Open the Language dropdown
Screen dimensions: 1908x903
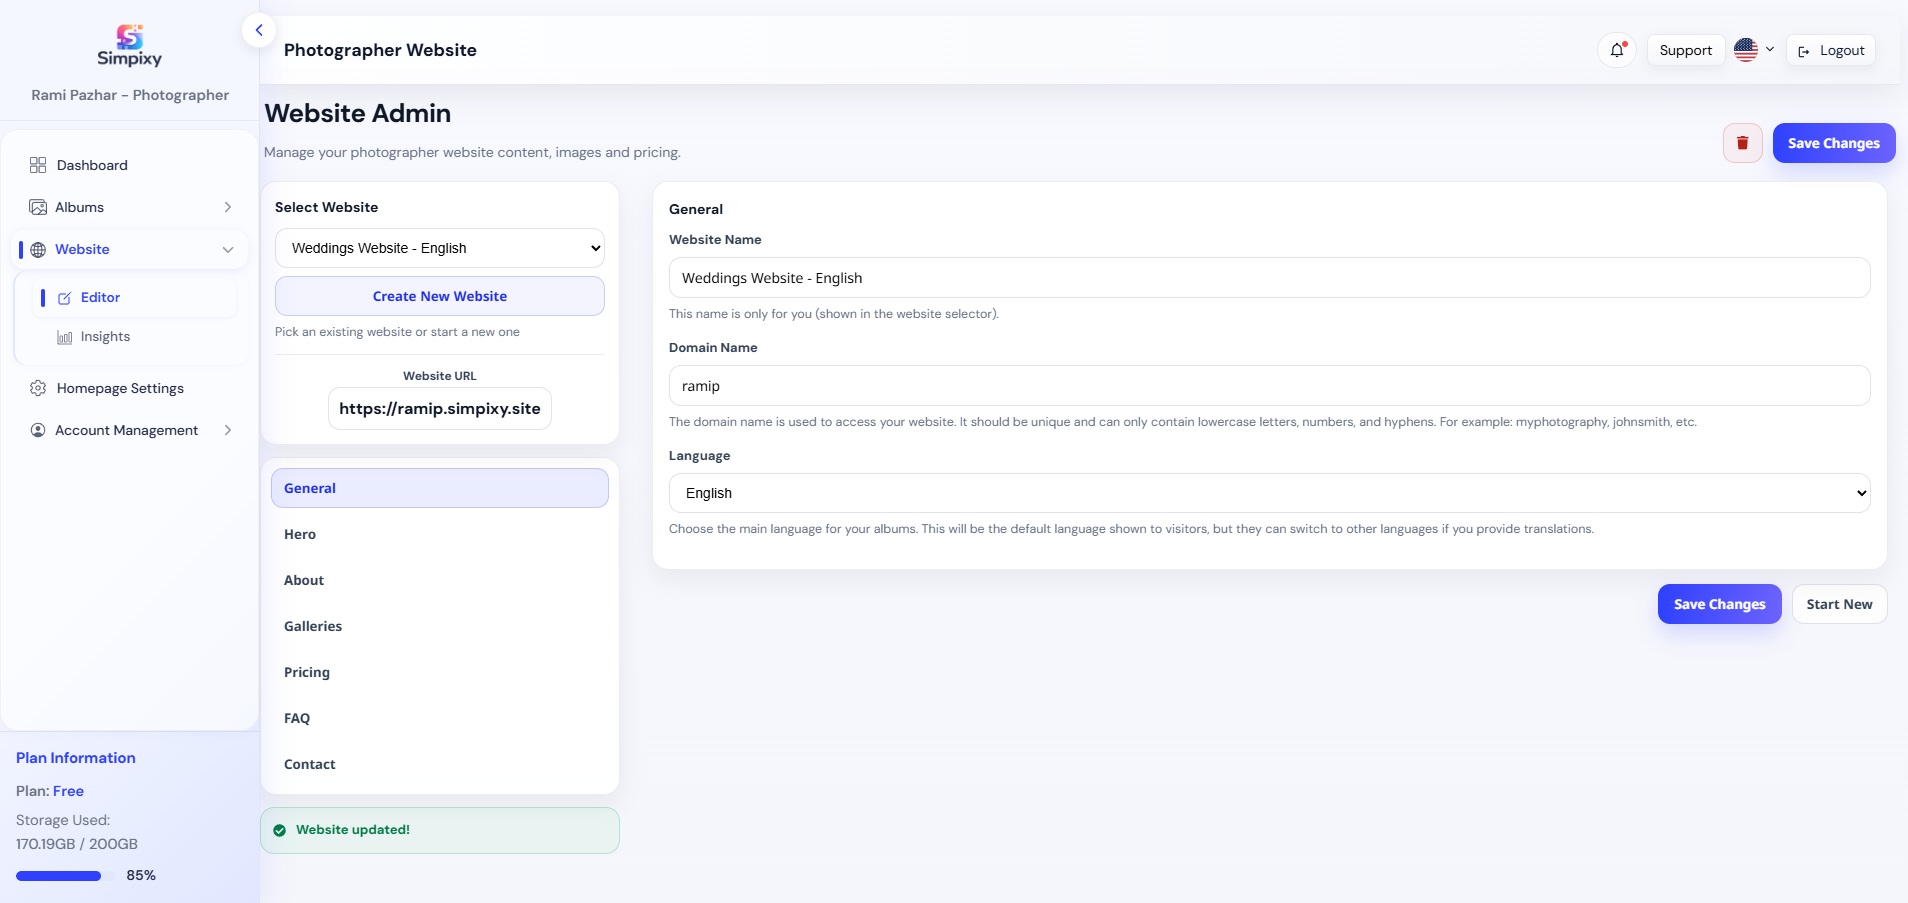[1267, 492]
